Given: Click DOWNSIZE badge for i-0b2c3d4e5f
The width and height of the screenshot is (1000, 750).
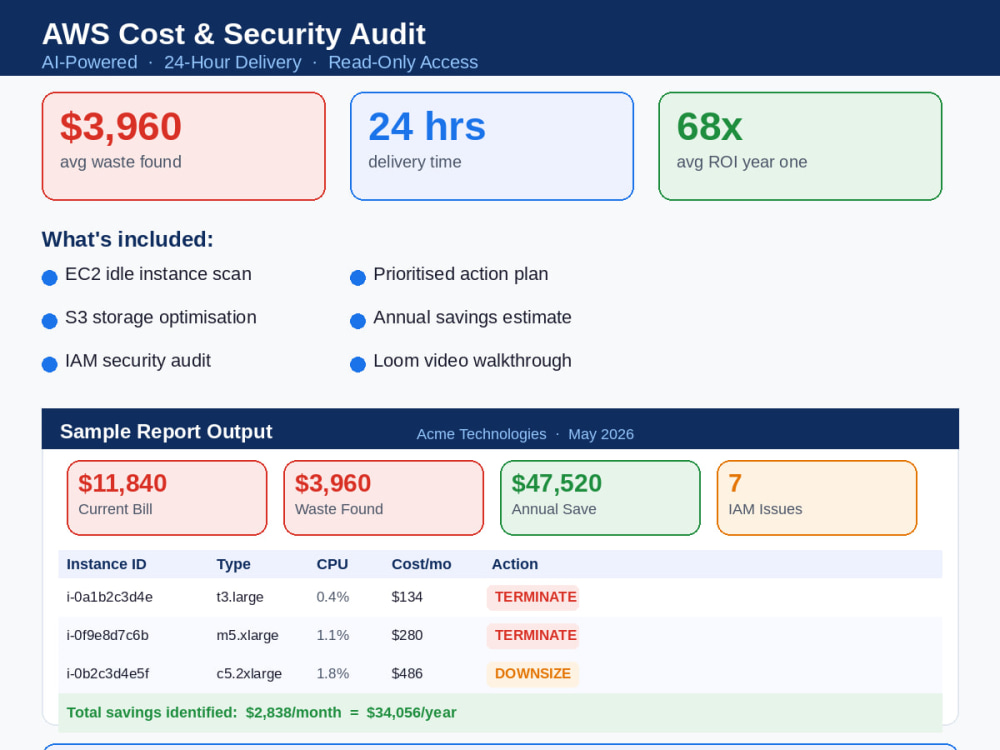Looking at the screenshot, I should (533, 674).
